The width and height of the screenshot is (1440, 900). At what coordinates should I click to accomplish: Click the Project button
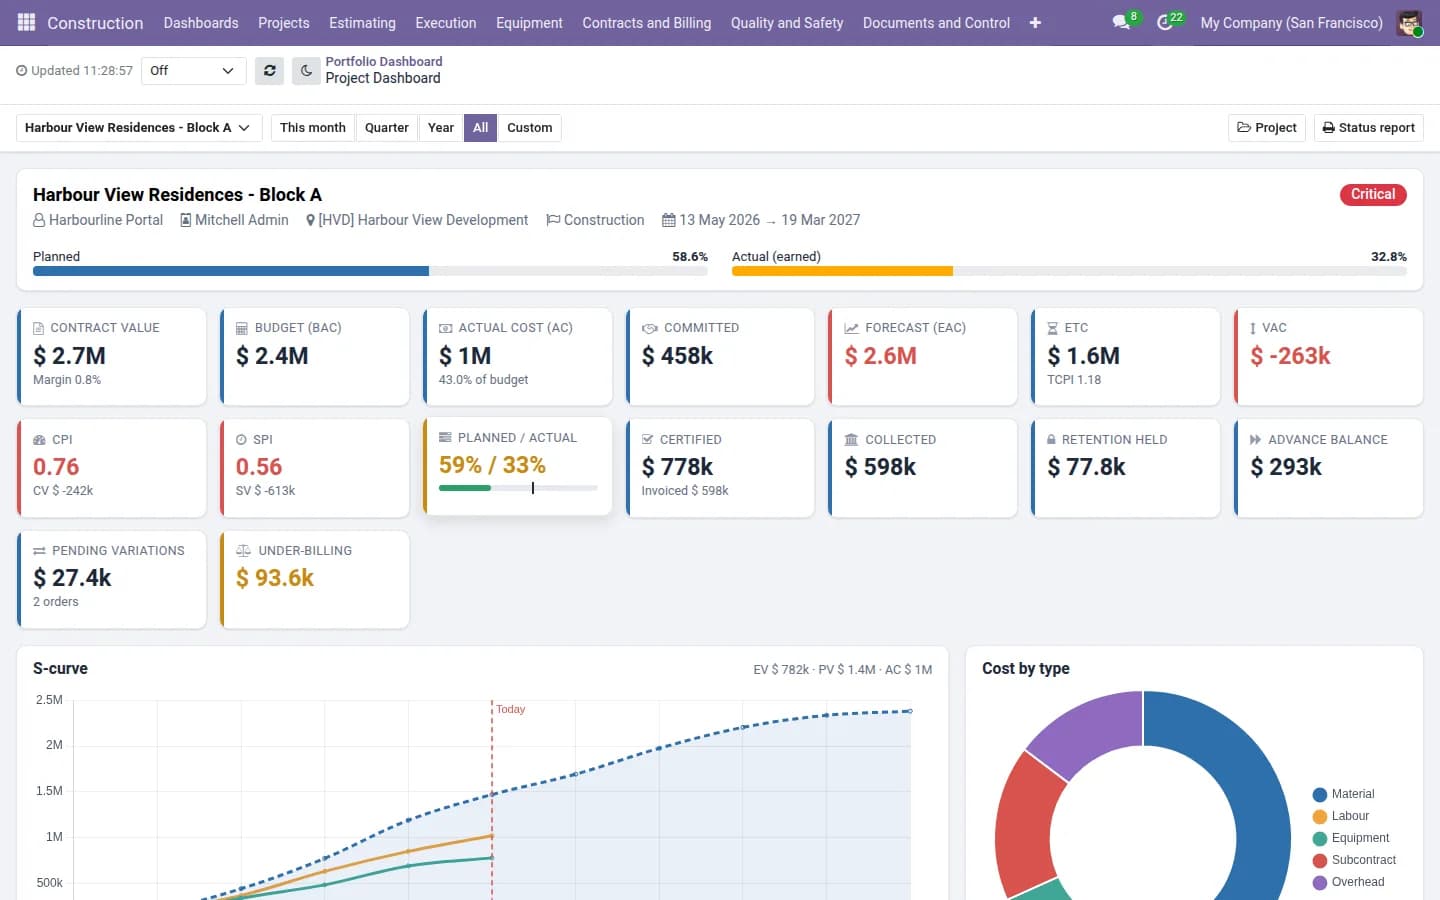[1266, 128]
